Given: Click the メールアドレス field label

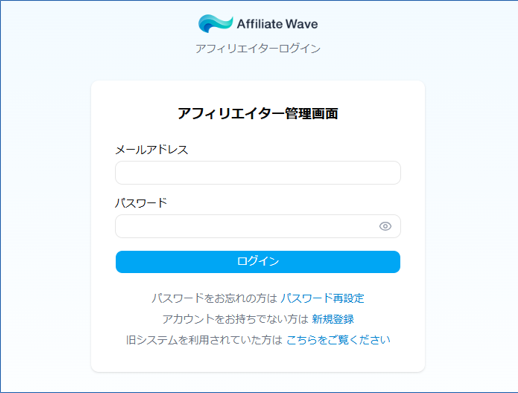Looking at the screenshot, I should click(152, 150).
